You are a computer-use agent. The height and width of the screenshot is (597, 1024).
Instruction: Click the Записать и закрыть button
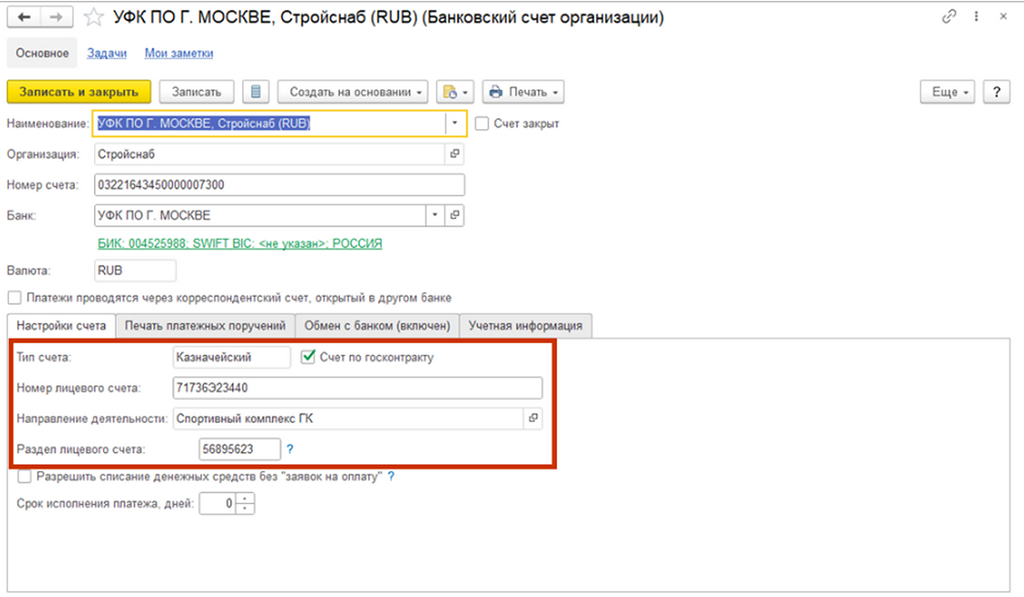pos(79,92)
